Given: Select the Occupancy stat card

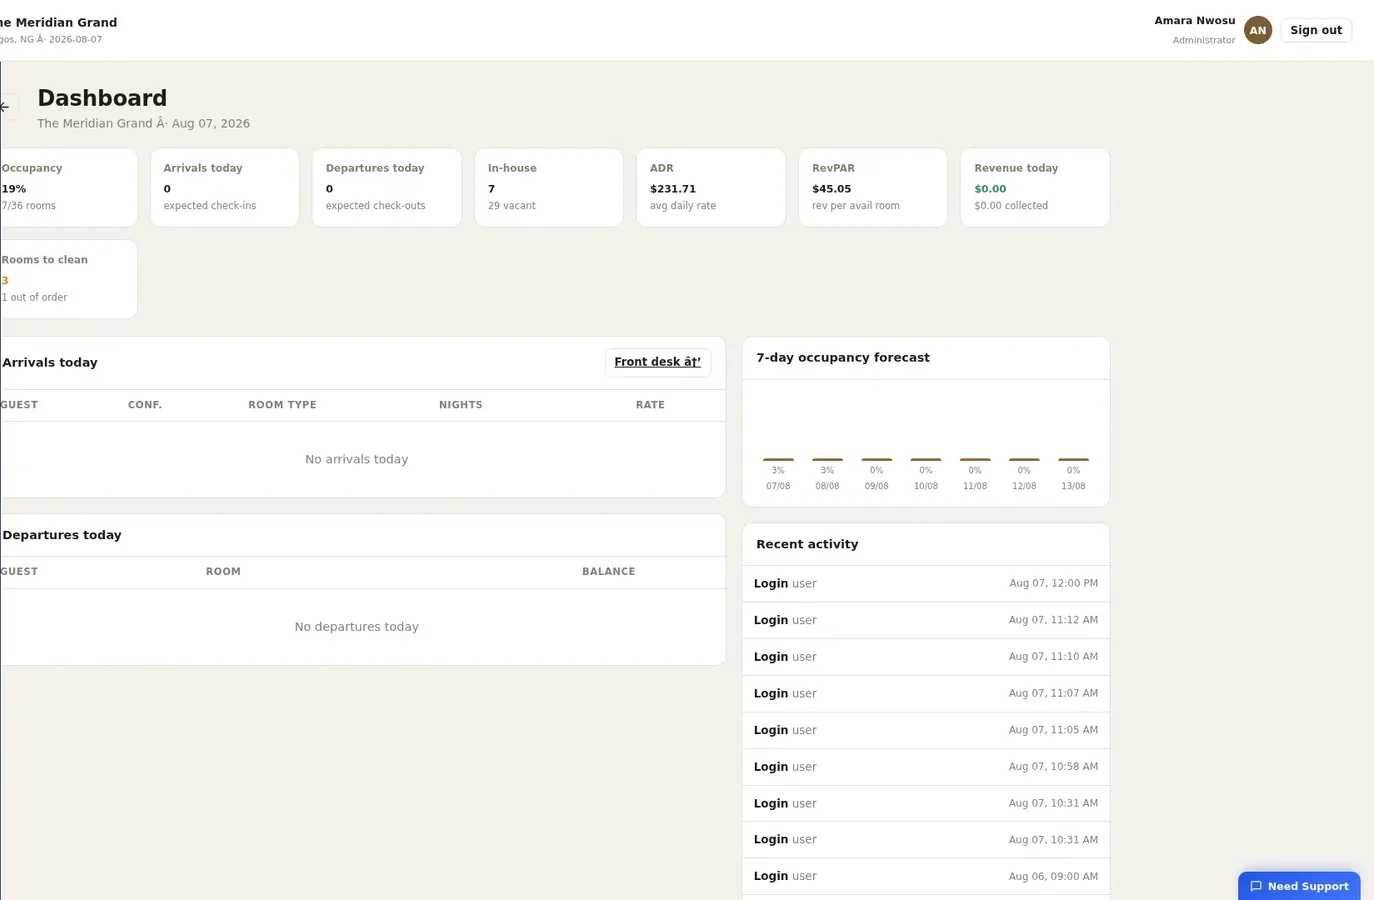Looking at the screenshot, I should click(x=68, y=187).
